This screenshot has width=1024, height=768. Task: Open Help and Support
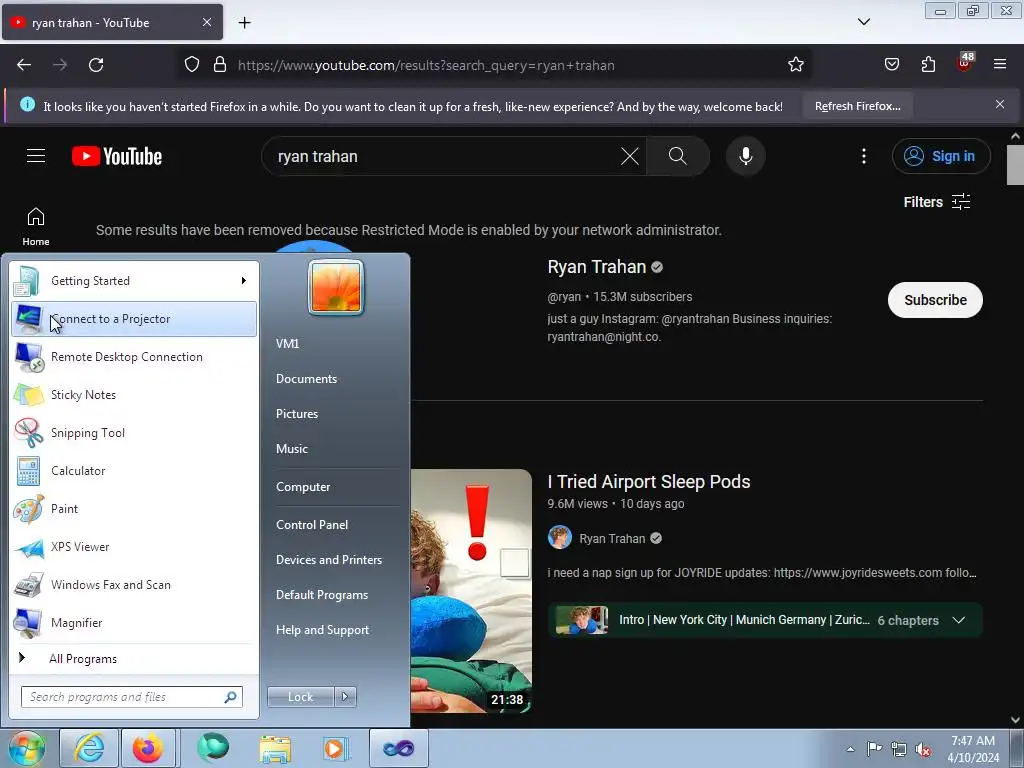(322, 630)
